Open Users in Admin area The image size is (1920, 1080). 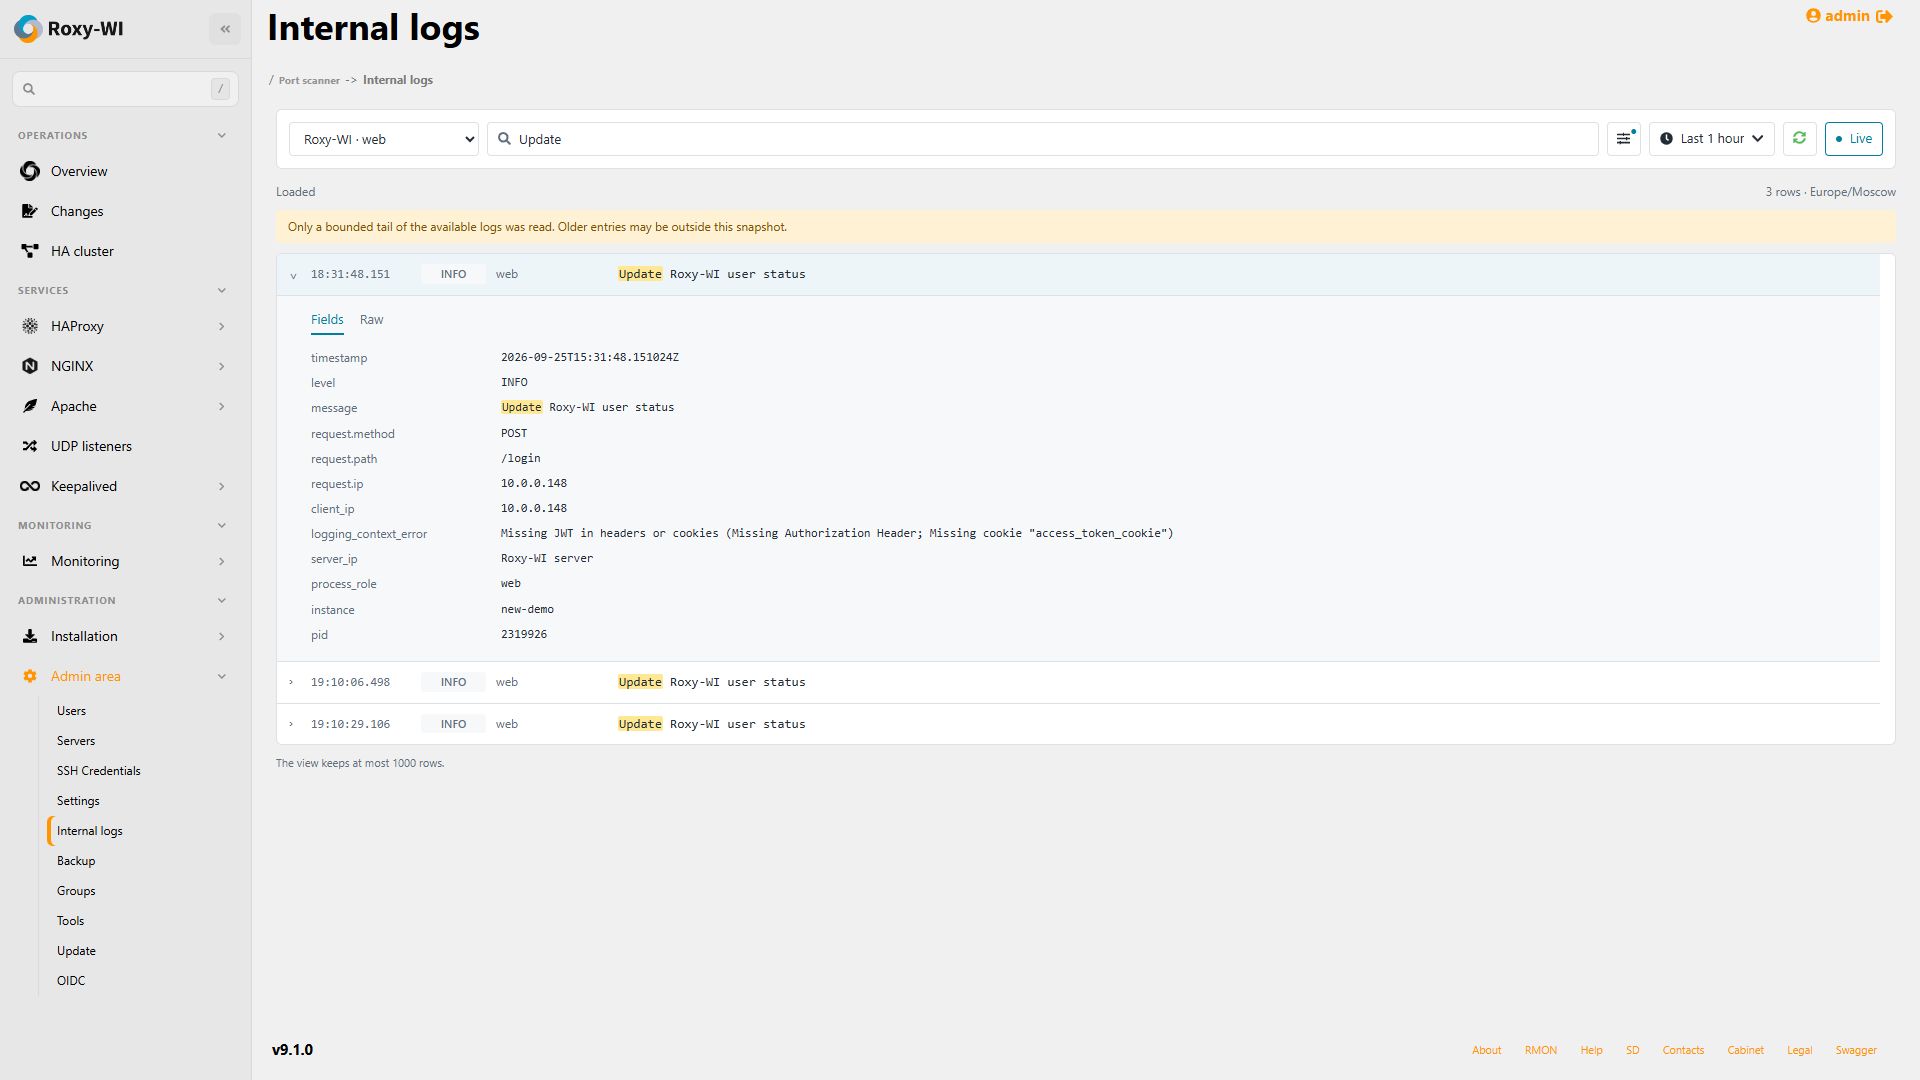click(71, 711)
